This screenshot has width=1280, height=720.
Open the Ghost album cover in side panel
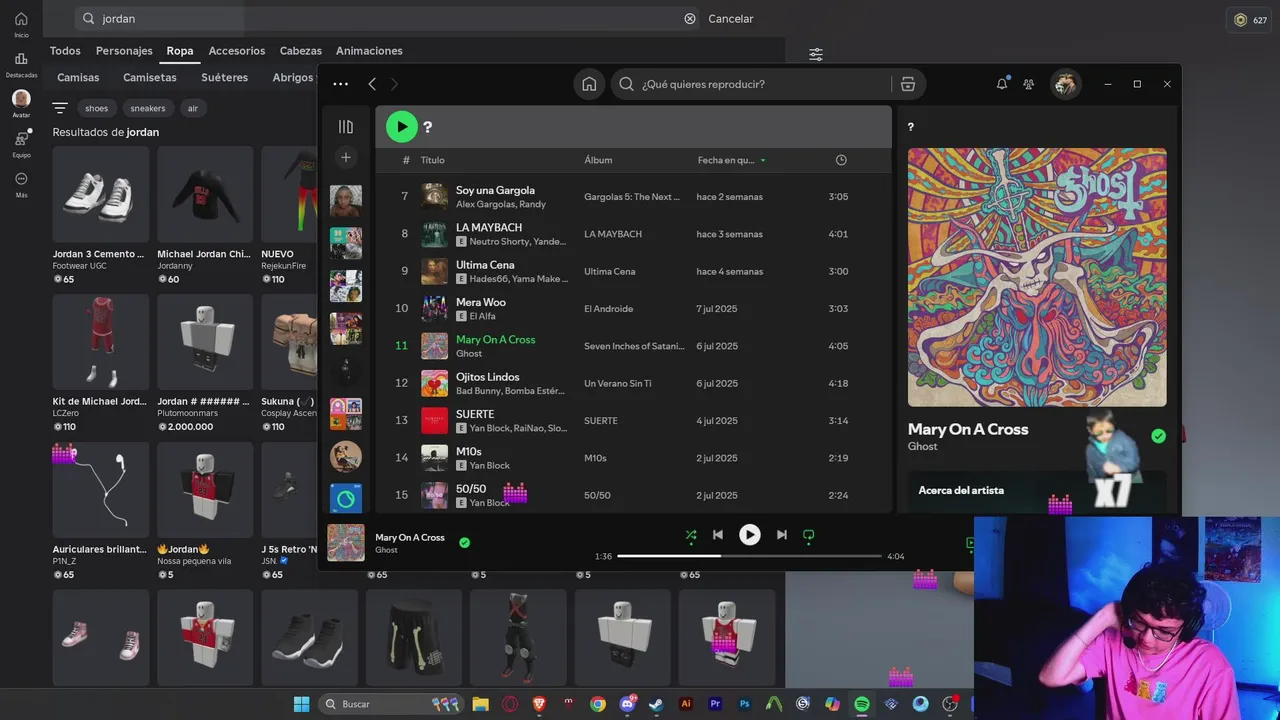(1037, 277)
